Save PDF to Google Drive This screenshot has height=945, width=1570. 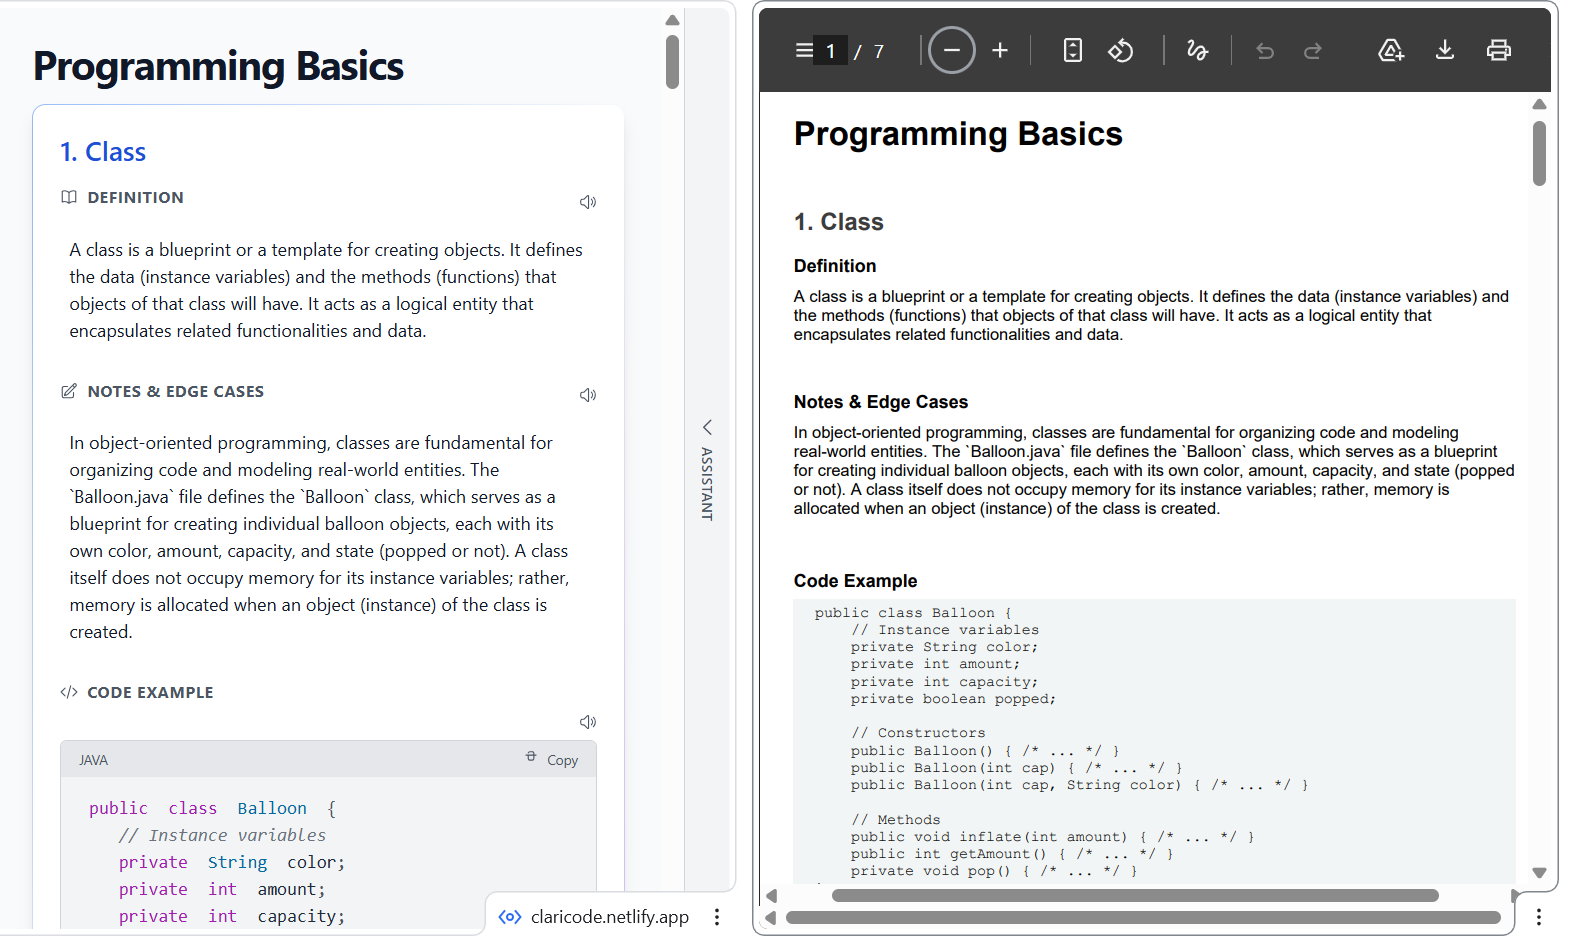pos(1391,50)
